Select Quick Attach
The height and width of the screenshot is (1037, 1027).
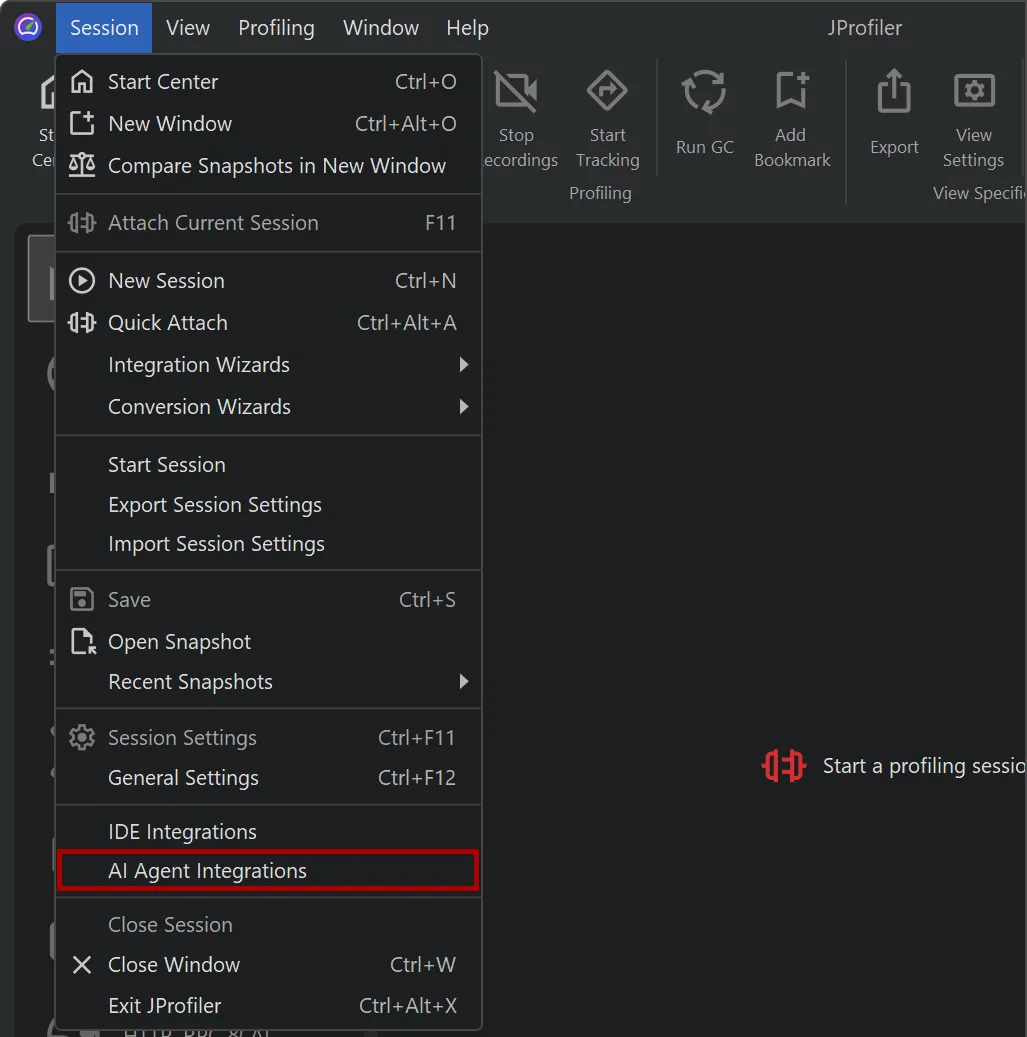coord(168,322)
